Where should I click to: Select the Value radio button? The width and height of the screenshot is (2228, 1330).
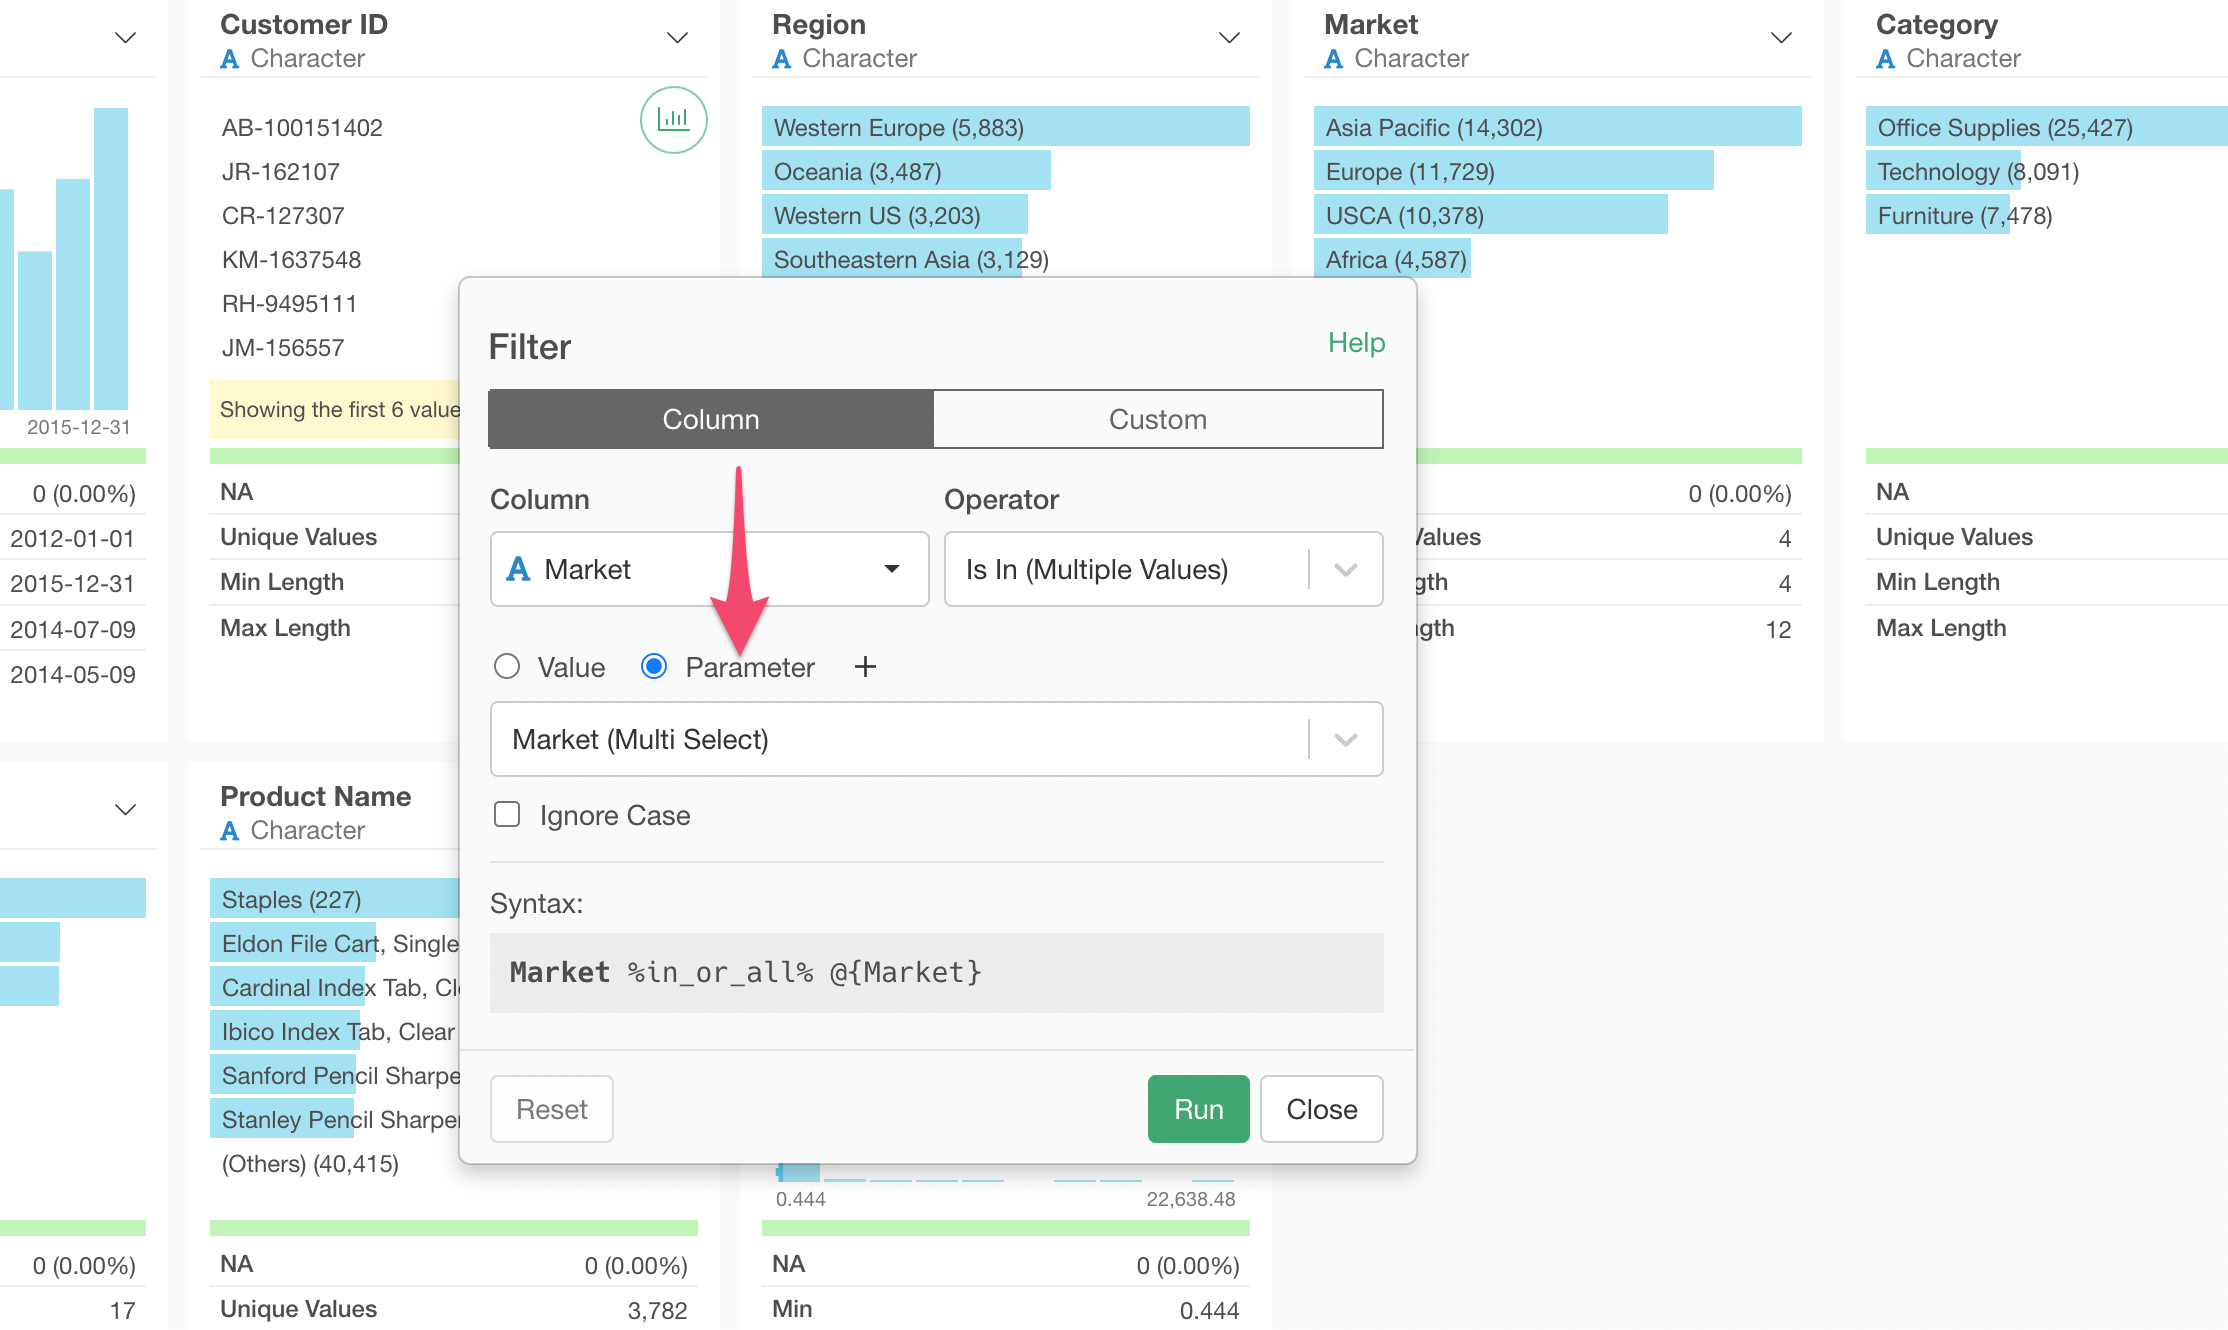point(507,667)
